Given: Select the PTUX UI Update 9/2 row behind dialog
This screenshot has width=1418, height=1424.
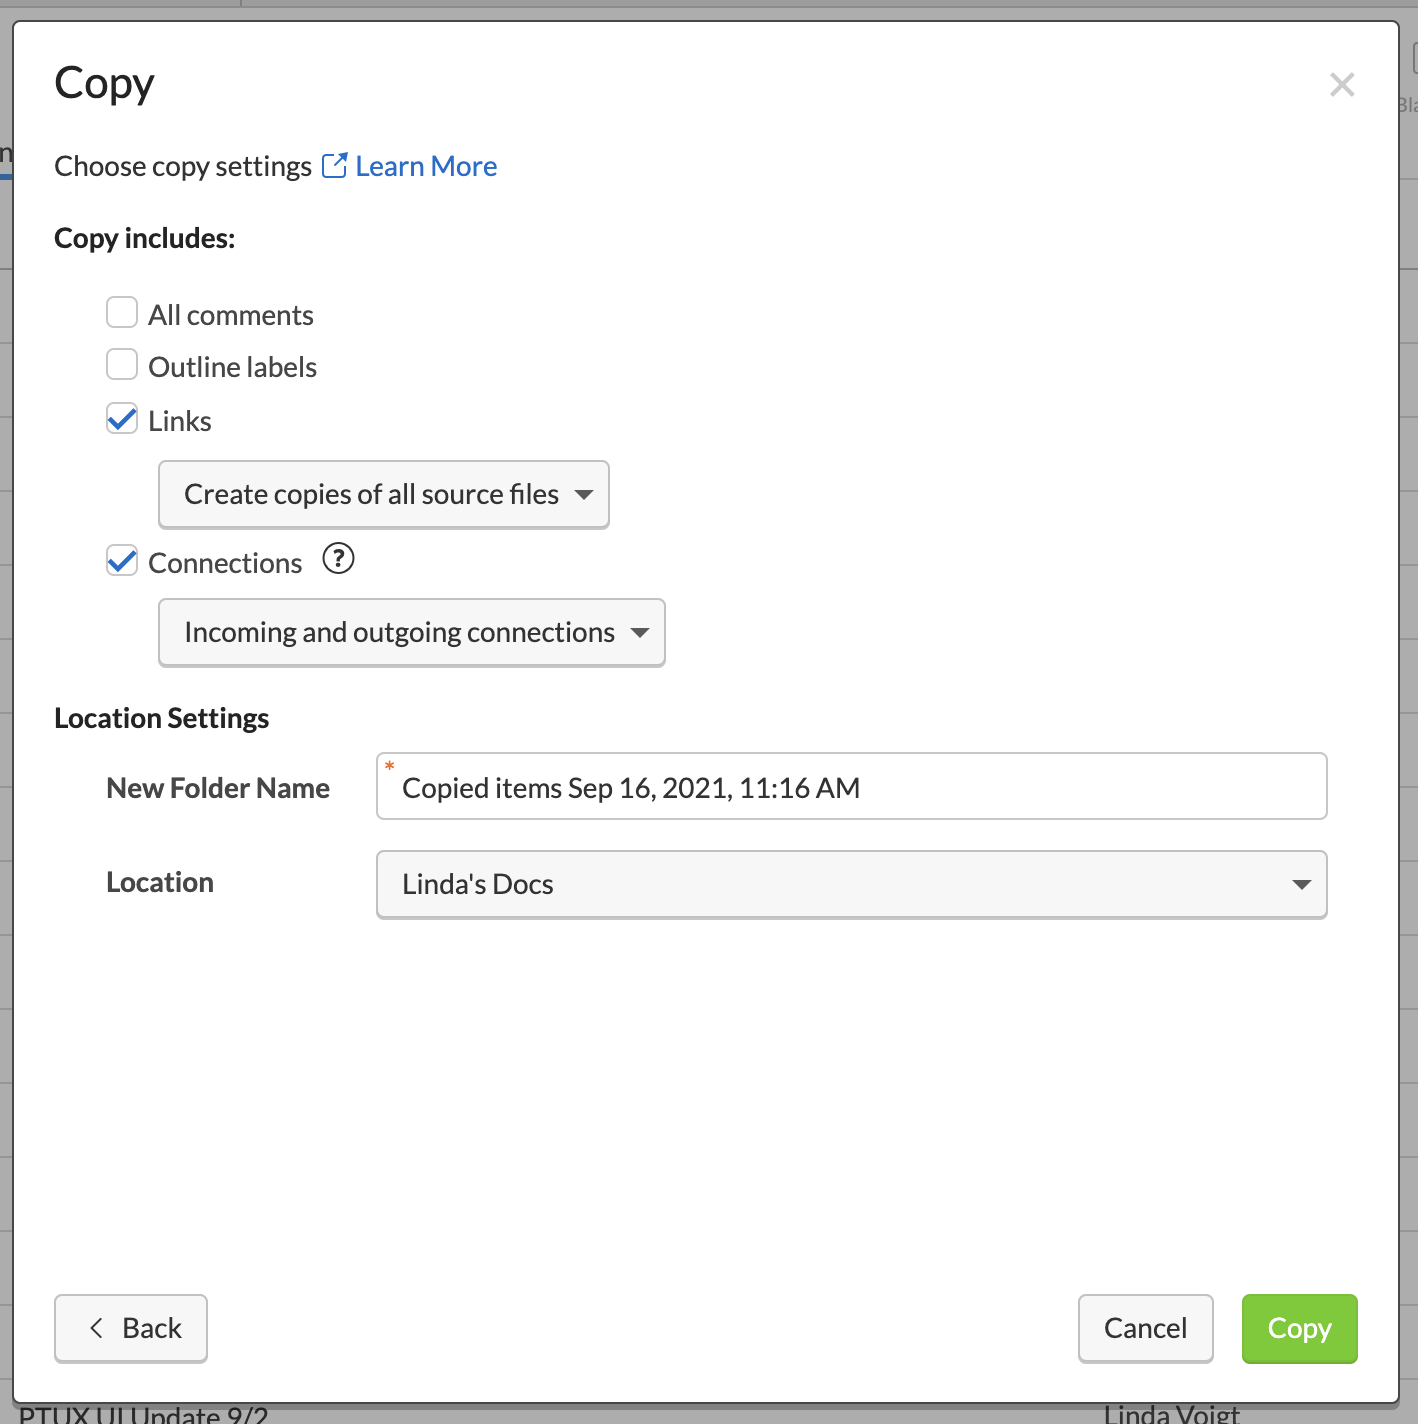Looking at the screenshot, I should [x=144, y=1414].
